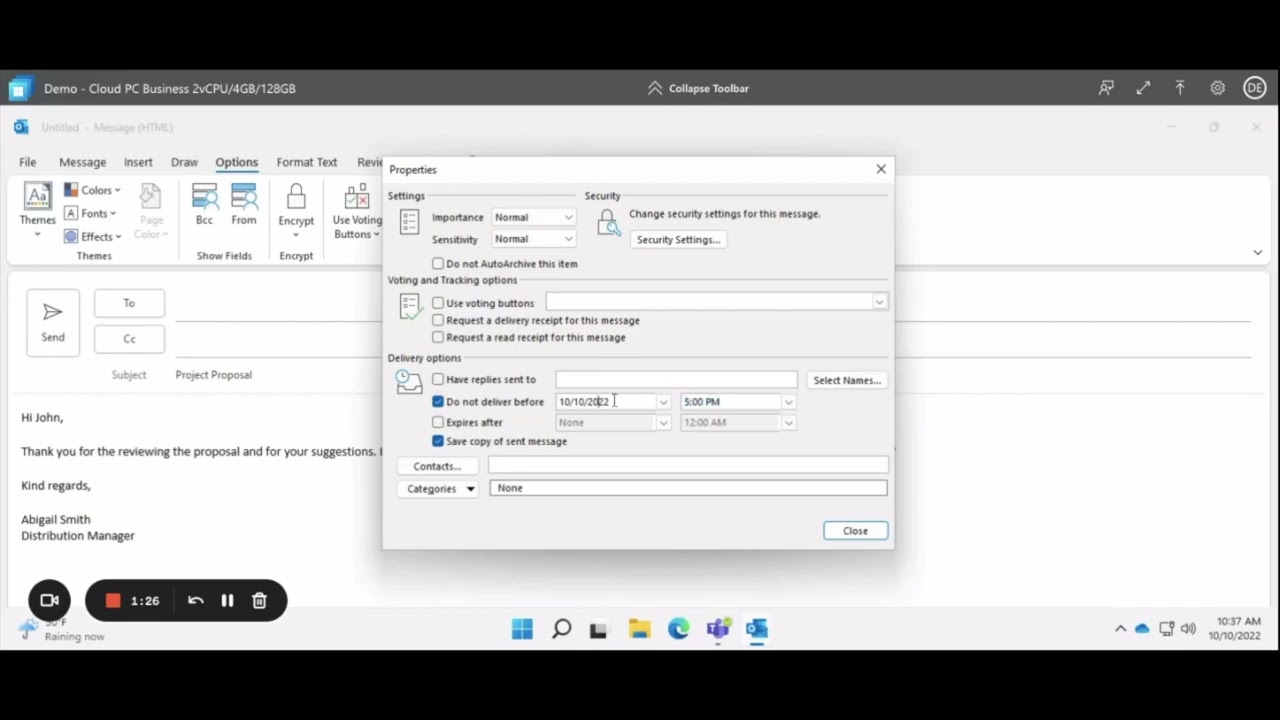This screenshot has height=720, width=1280.
Task: Open the voting buttons options dropdown
Action: click(879, 302)
